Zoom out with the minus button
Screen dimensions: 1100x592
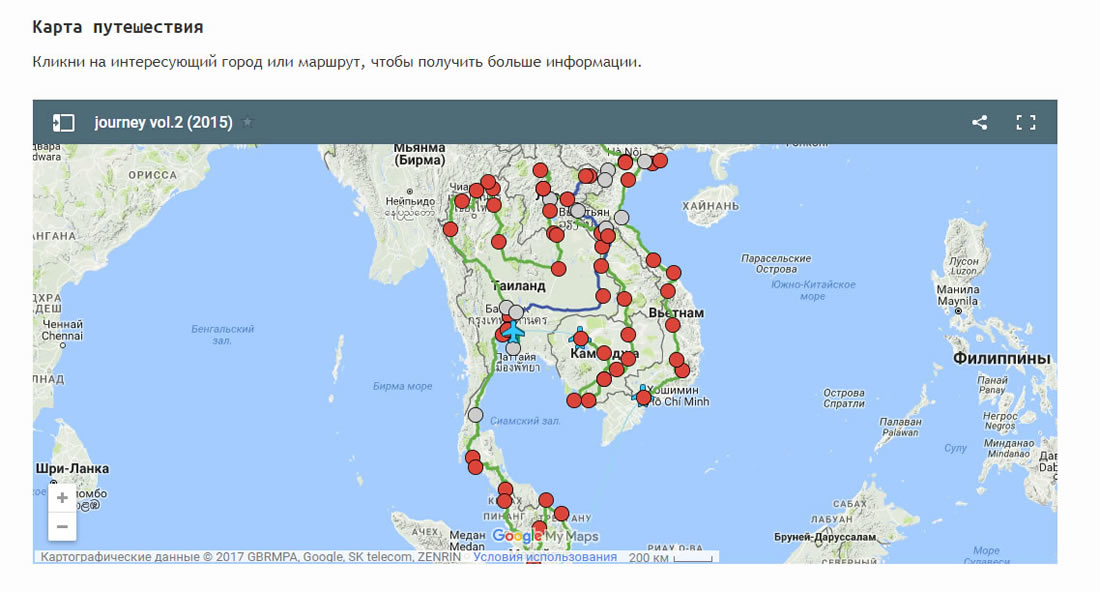pyautogui.click(x=62, y=526)
